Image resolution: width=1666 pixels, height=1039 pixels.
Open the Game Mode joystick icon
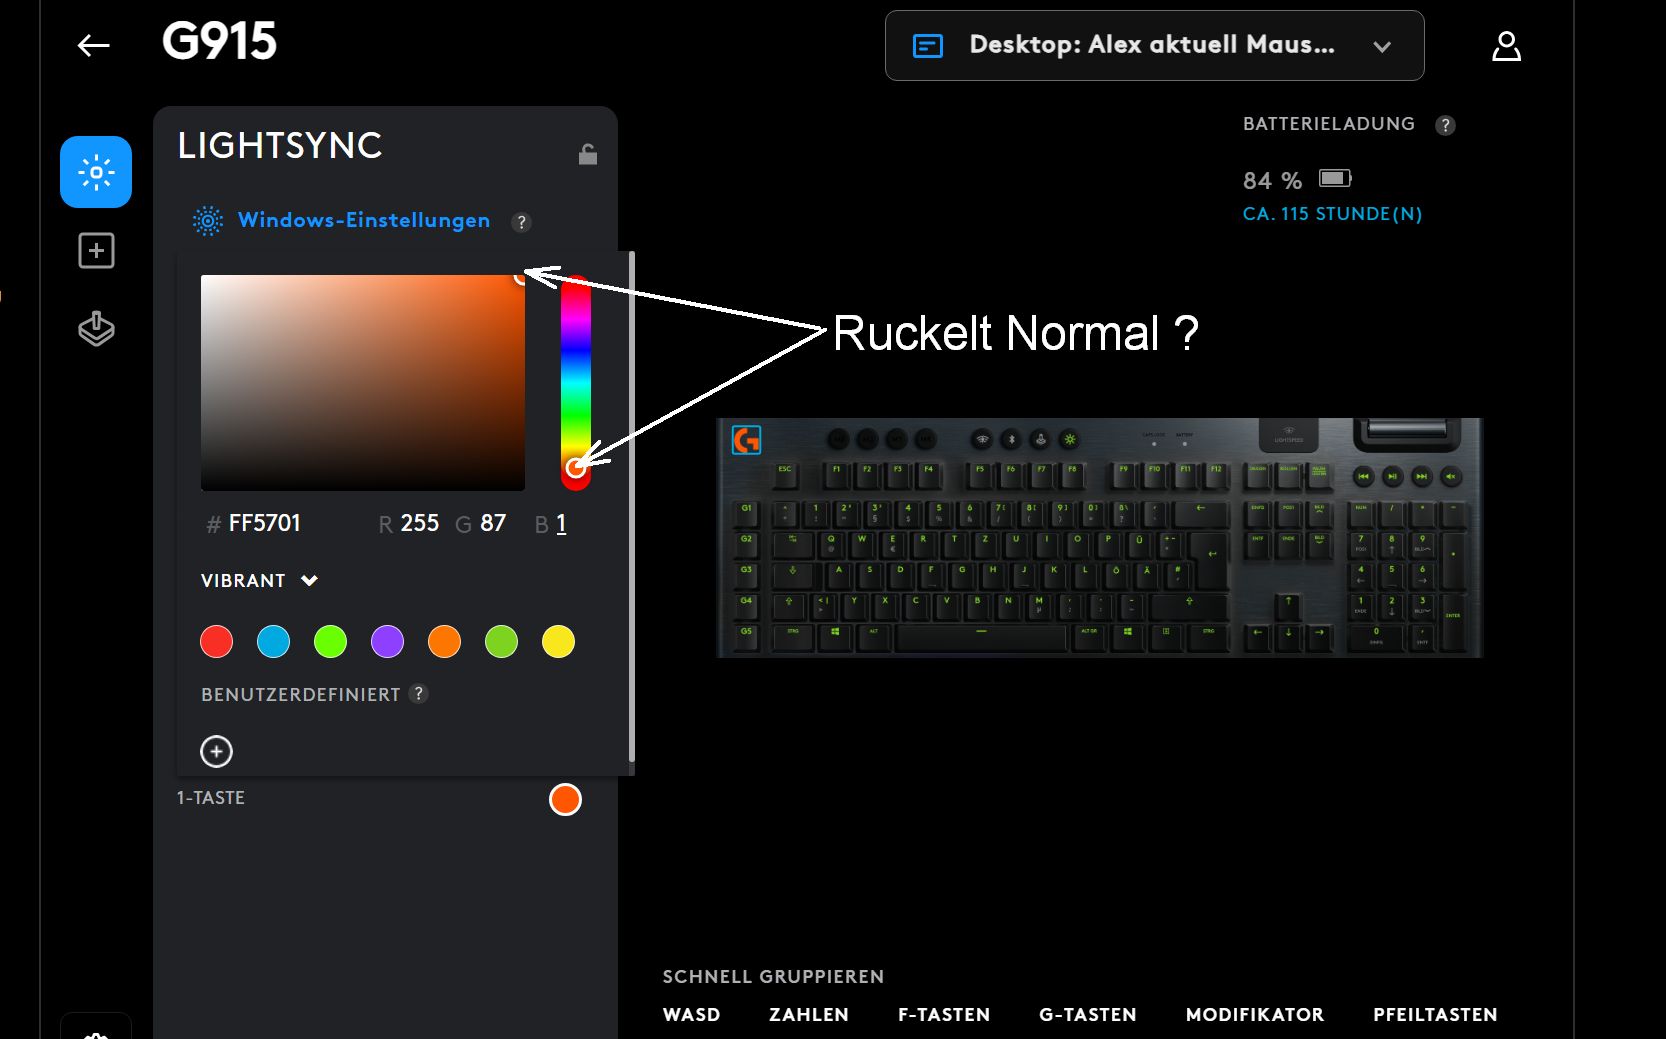coord(96,328)
